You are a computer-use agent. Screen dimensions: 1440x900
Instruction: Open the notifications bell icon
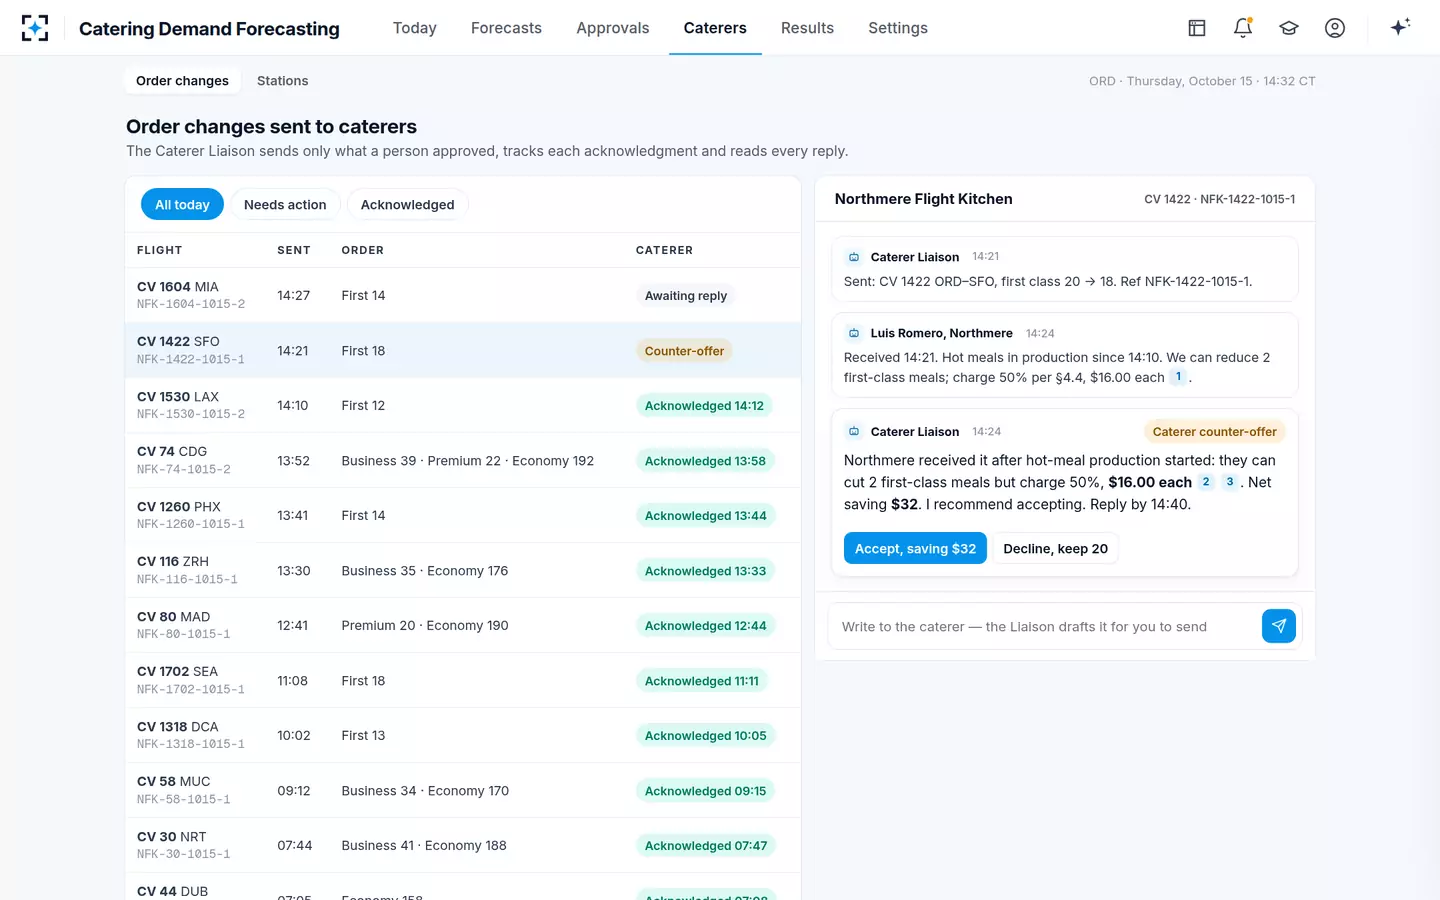[x=1243, y=28]
